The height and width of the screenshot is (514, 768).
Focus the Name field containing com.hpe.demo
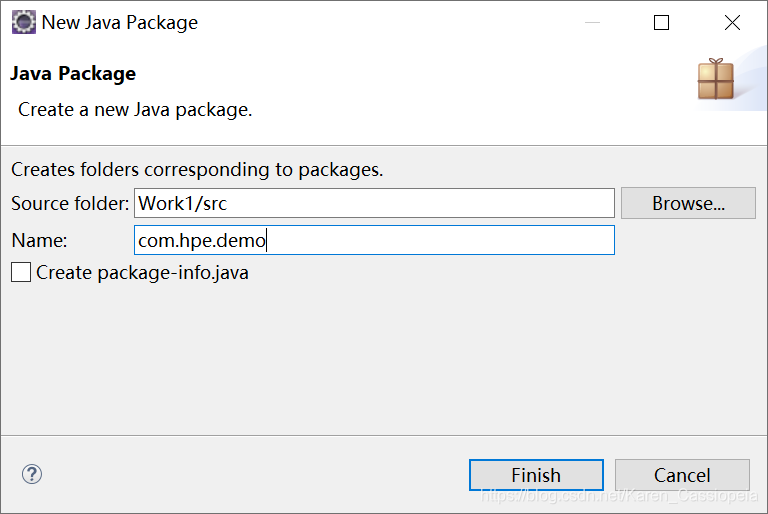pyautogui.click(x=373, y=240)
